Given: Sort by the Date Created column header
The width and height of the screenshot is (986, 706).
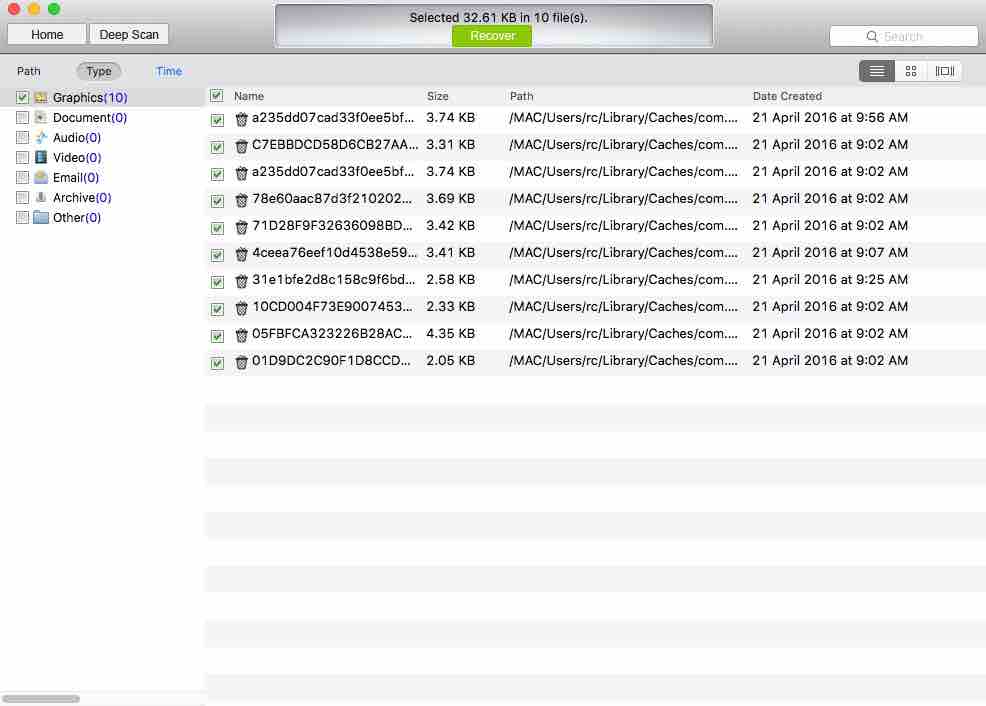Looking at the screenshot, I should click(787, 96).
